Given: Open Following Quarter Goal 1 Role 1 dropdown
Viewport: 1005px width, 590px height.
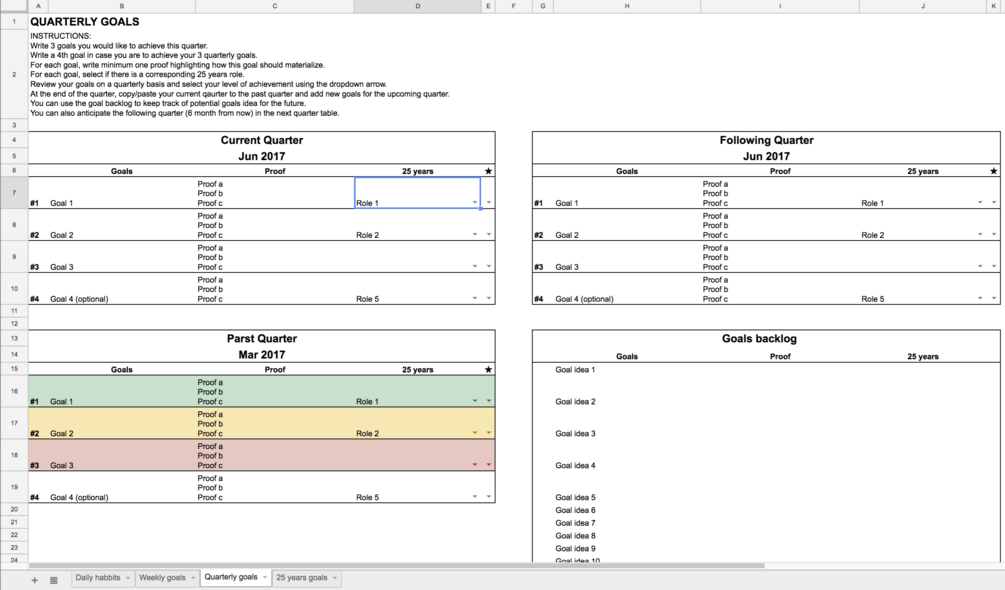Looking at the screenshot, I should pos(980,202).
